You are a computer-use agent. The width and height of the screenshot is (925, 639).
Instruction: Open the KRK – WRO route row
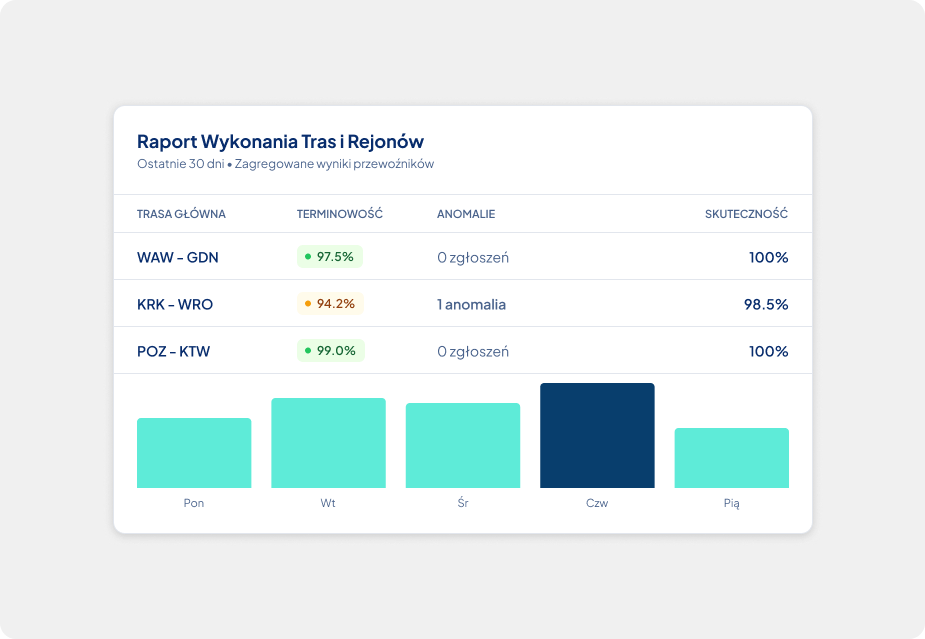click(x=462, y=304)
